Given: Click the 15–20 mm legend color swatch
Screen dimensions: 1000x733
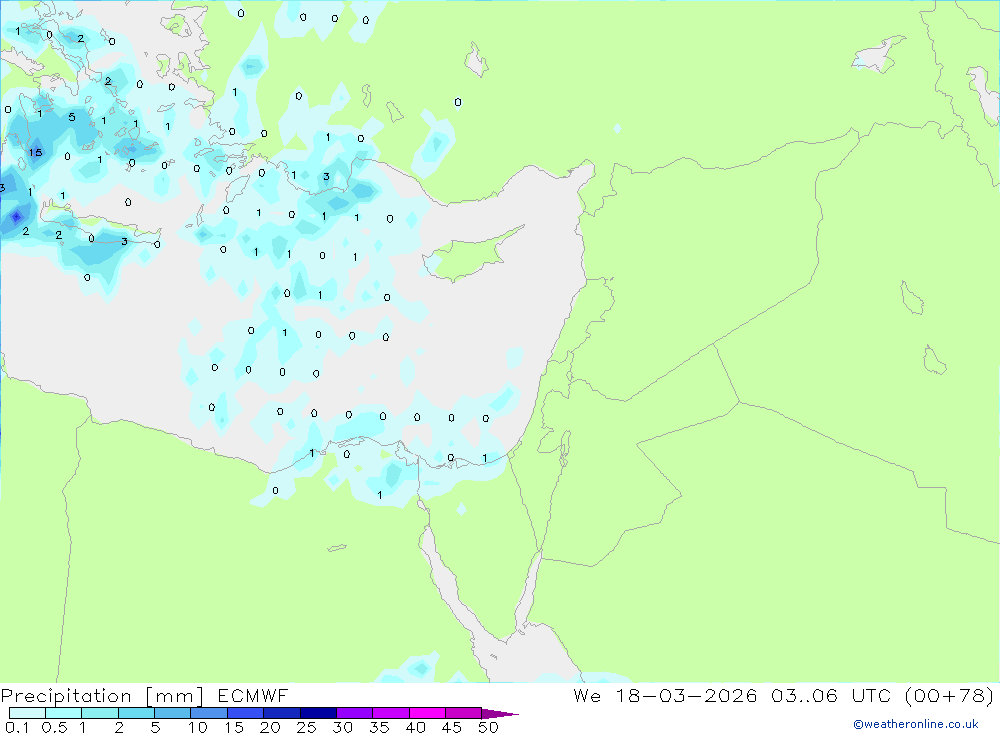Looking at the screenshot, I should click(246, 713).
